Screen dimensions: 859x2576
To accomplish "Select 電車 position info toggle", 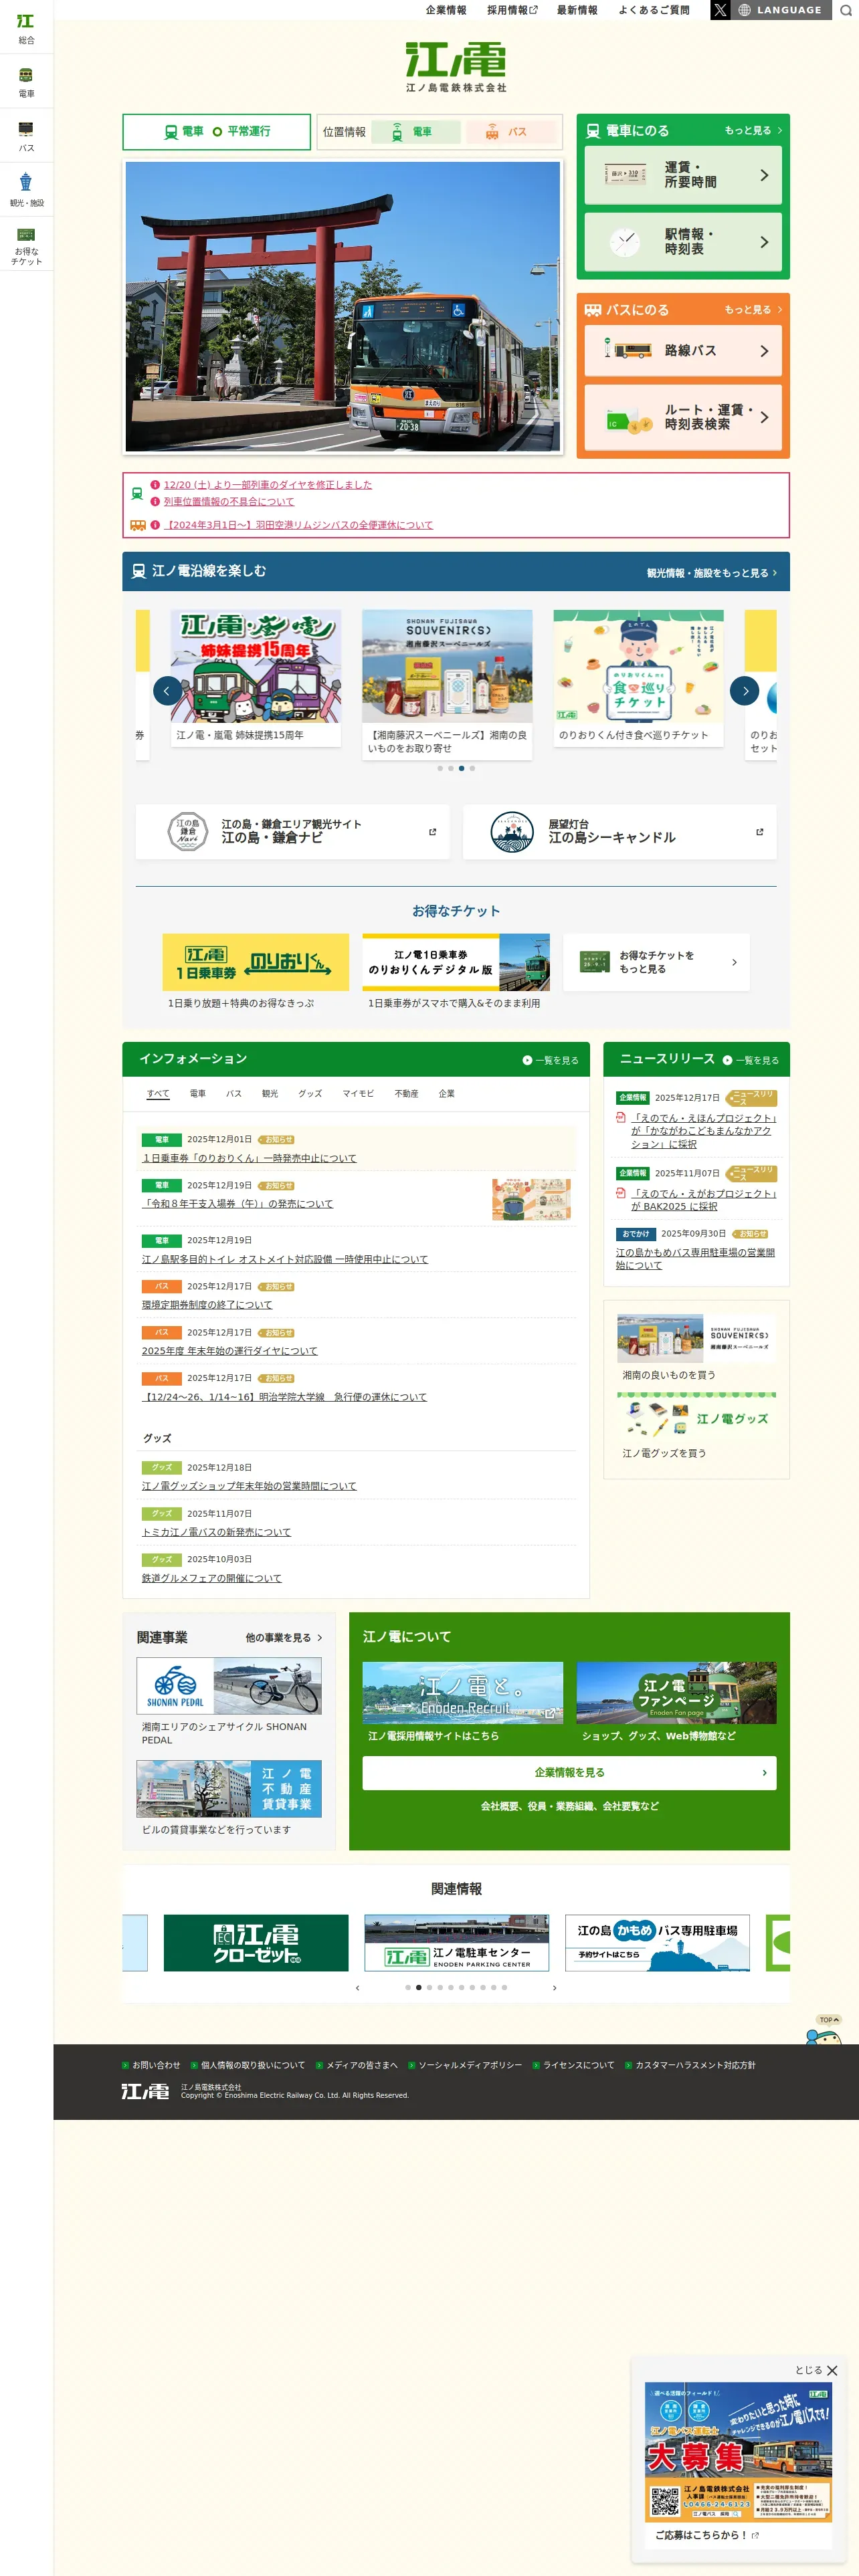I will click(x=415, y=131).
